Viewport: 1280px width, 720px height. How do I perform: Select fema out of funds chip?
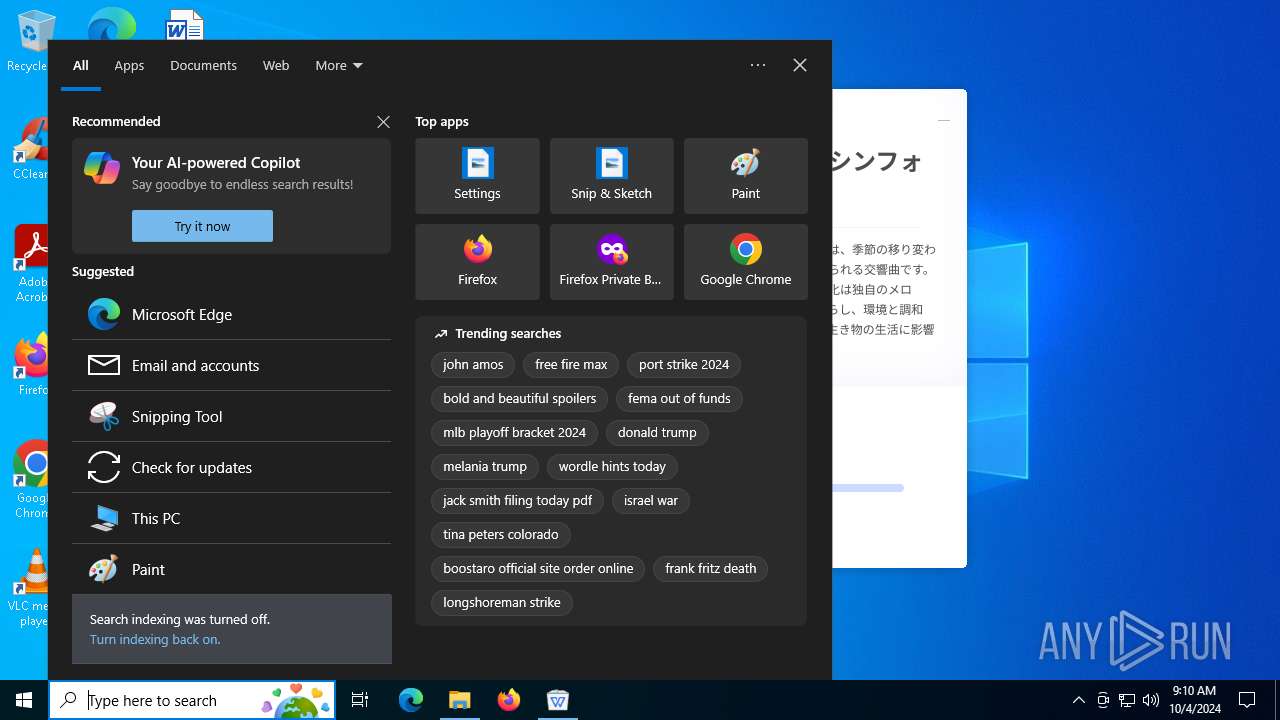(x=679, y=399)
